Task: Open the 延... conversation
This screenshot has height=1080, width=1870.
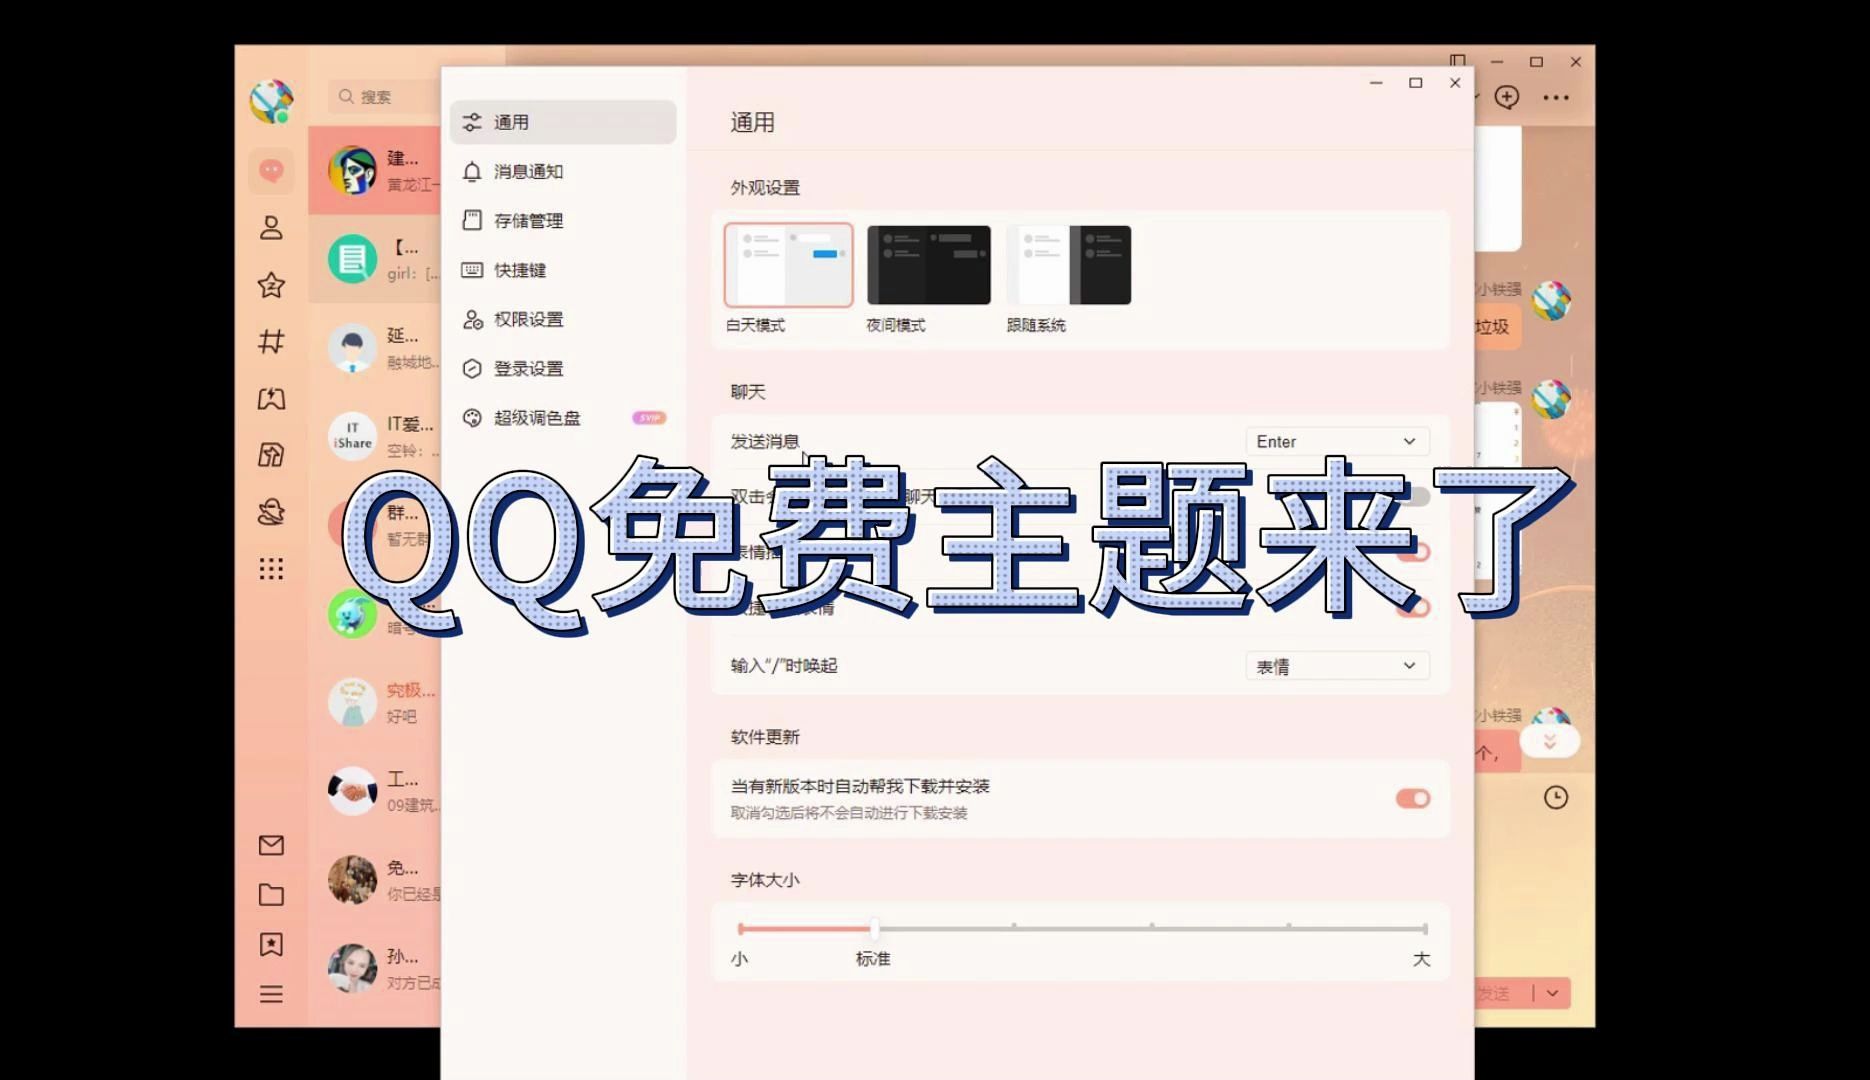Action: point(375,348)
